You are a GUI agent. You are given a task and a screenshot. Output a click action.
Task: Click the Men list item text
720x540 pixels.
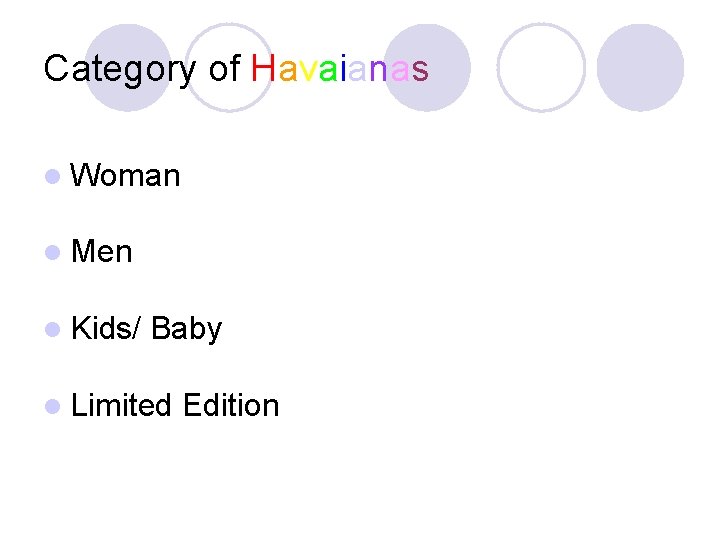(x=102, y=252)
